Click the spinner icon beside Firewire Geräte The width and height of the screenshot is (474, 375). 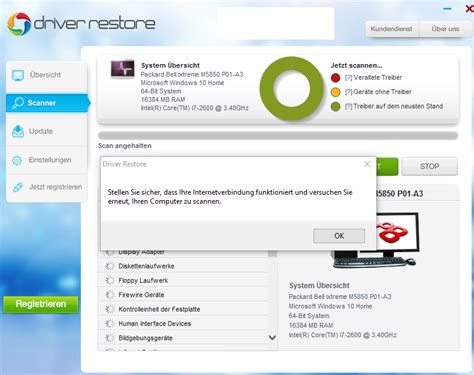click(110, 295)
